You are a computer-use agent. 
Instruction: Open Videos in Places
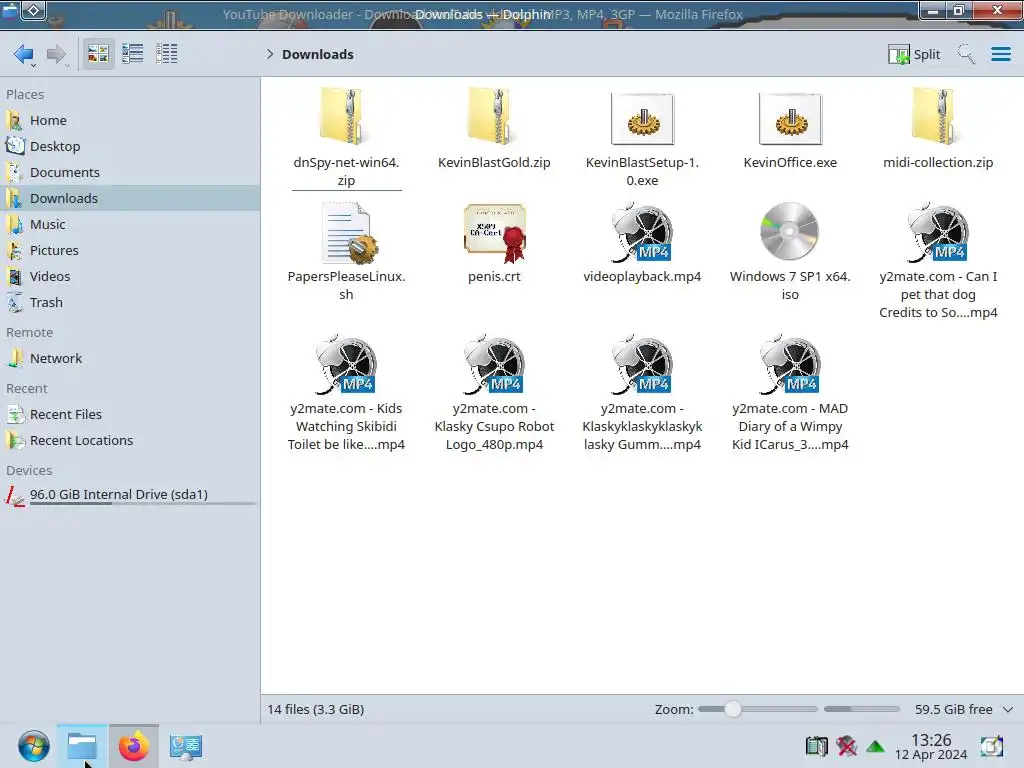(x=131, y=276)
